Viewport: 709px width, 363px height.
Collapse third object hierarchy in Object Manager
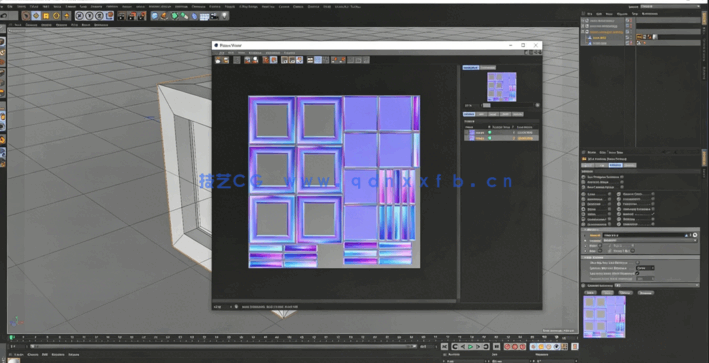click(582, 32)
